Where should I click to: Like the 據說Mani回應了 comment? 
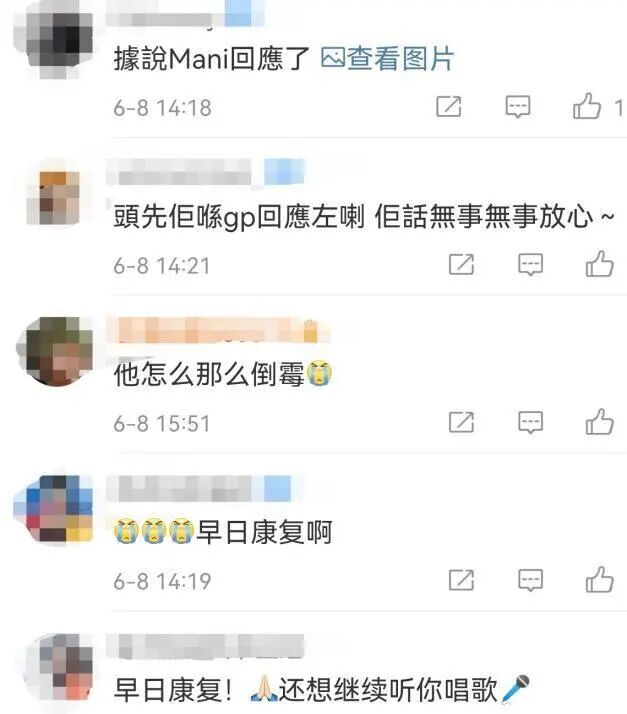click(587, 107)
